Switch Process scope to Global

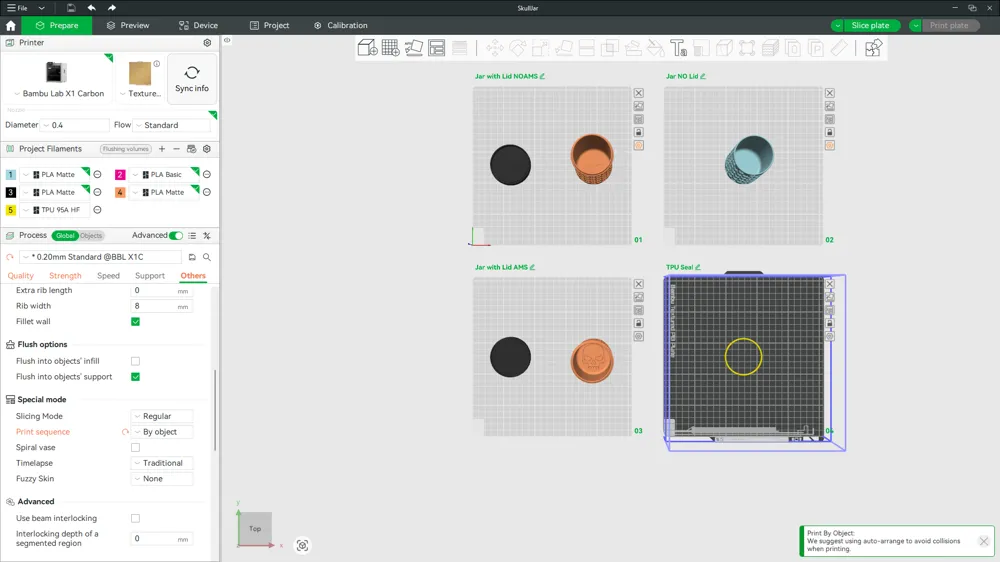pyautogui.click(x=65, y=235)
